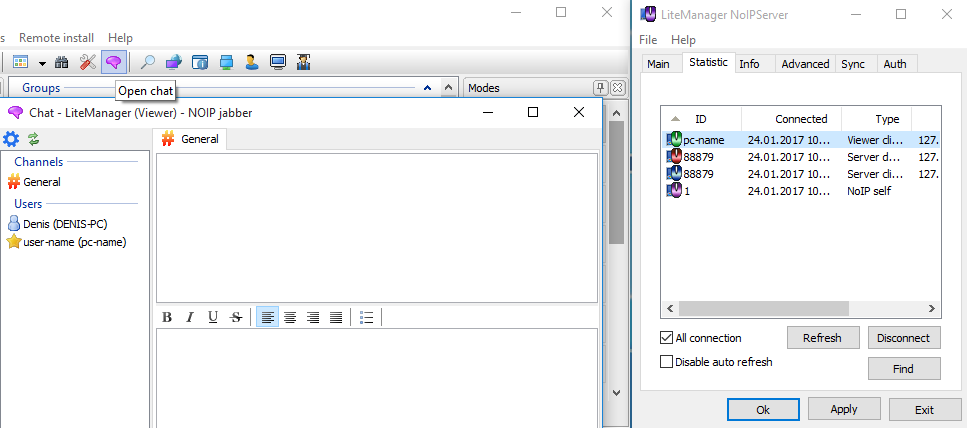
Task: Switch to Statistic tab
Action: (x=709, y=62)
